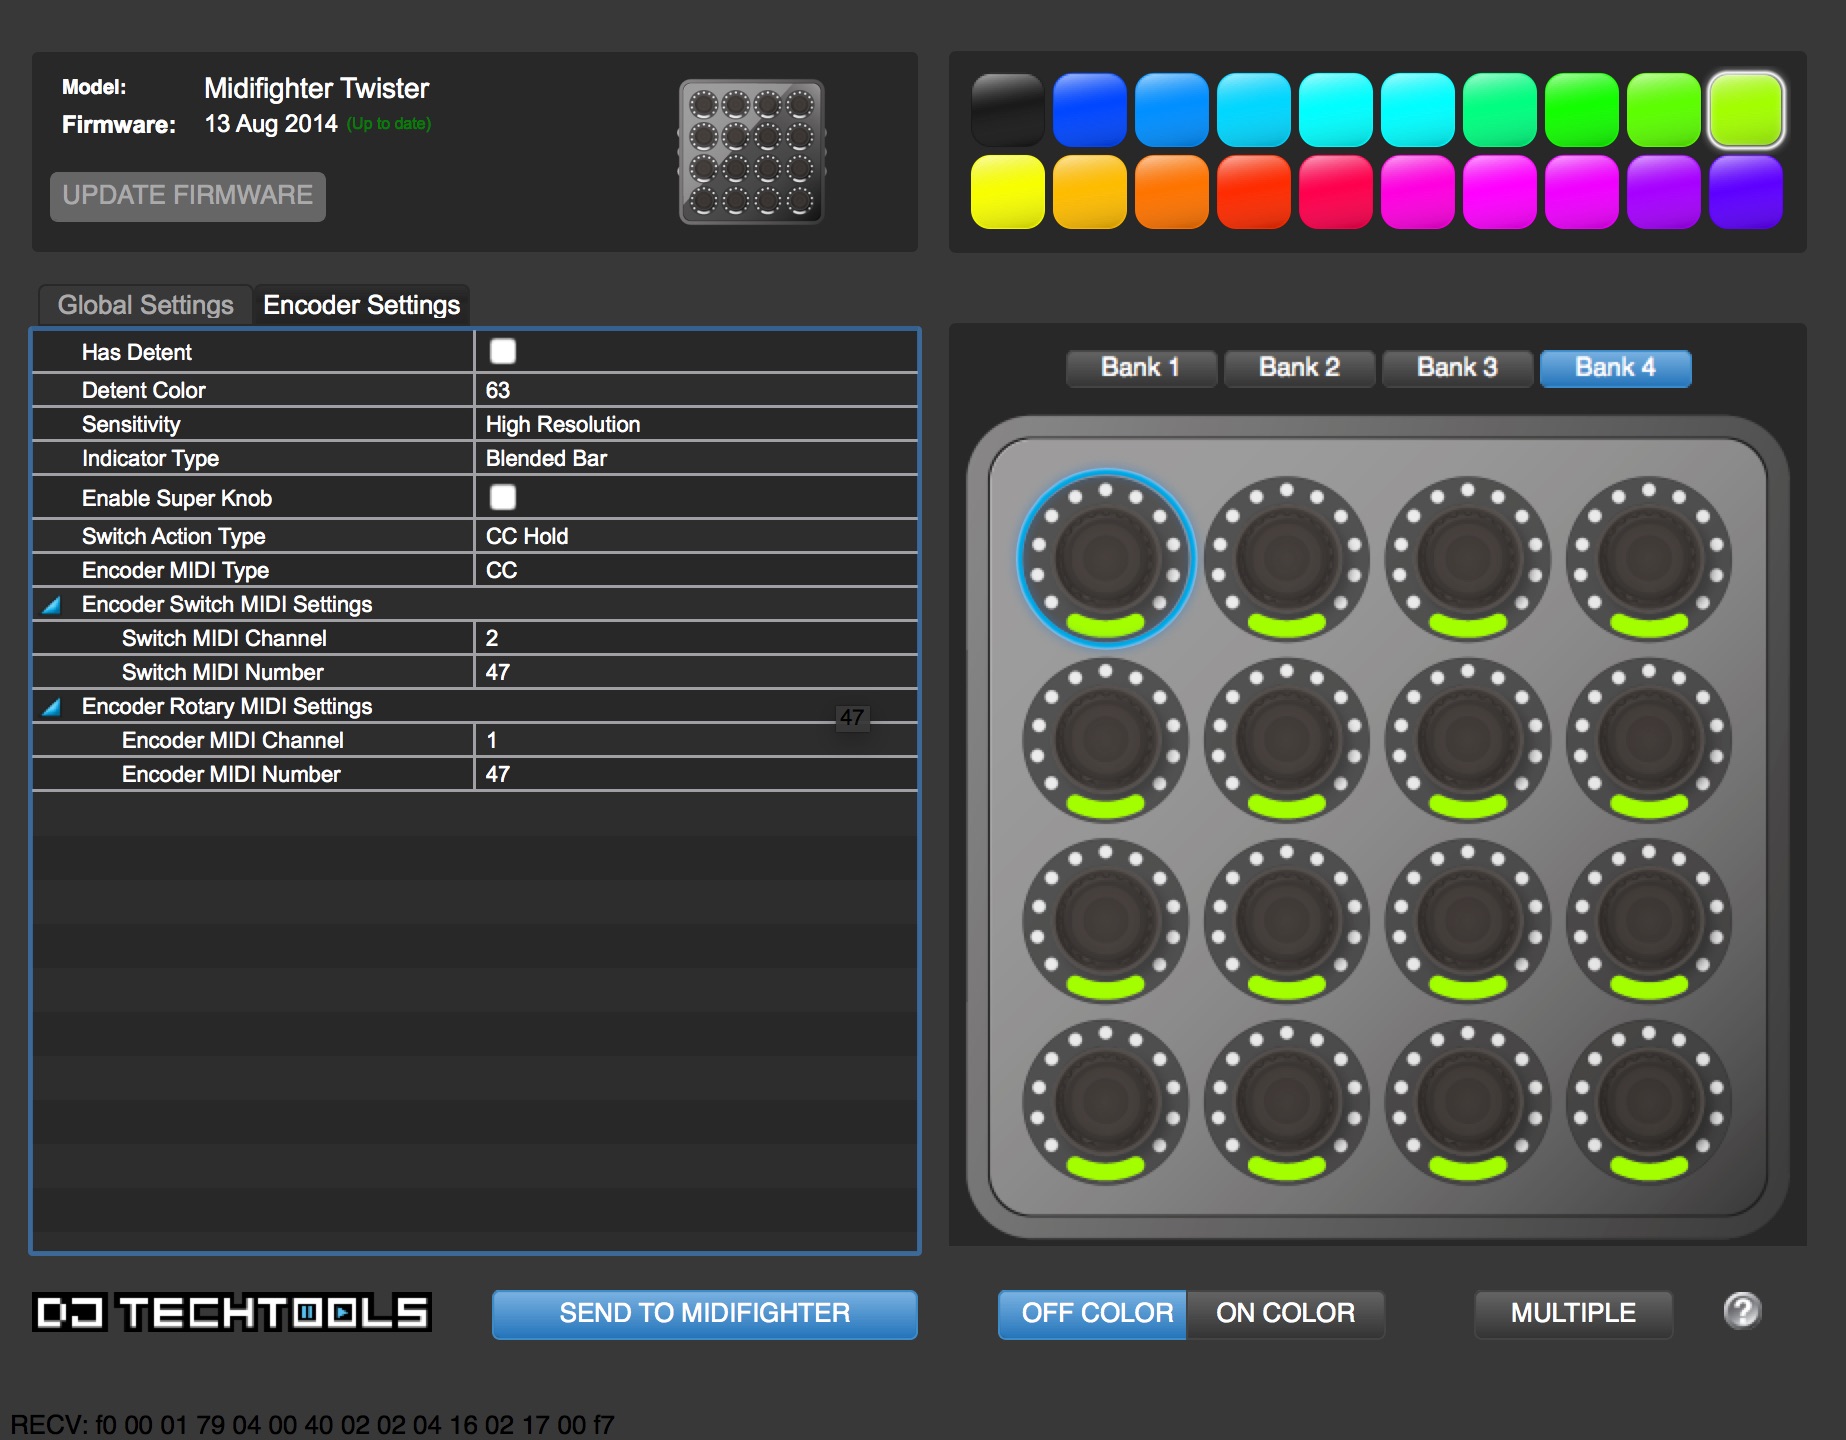Pick the selected lime green swatch
The image size is (1846, 1440).
tap(1746, 110)
